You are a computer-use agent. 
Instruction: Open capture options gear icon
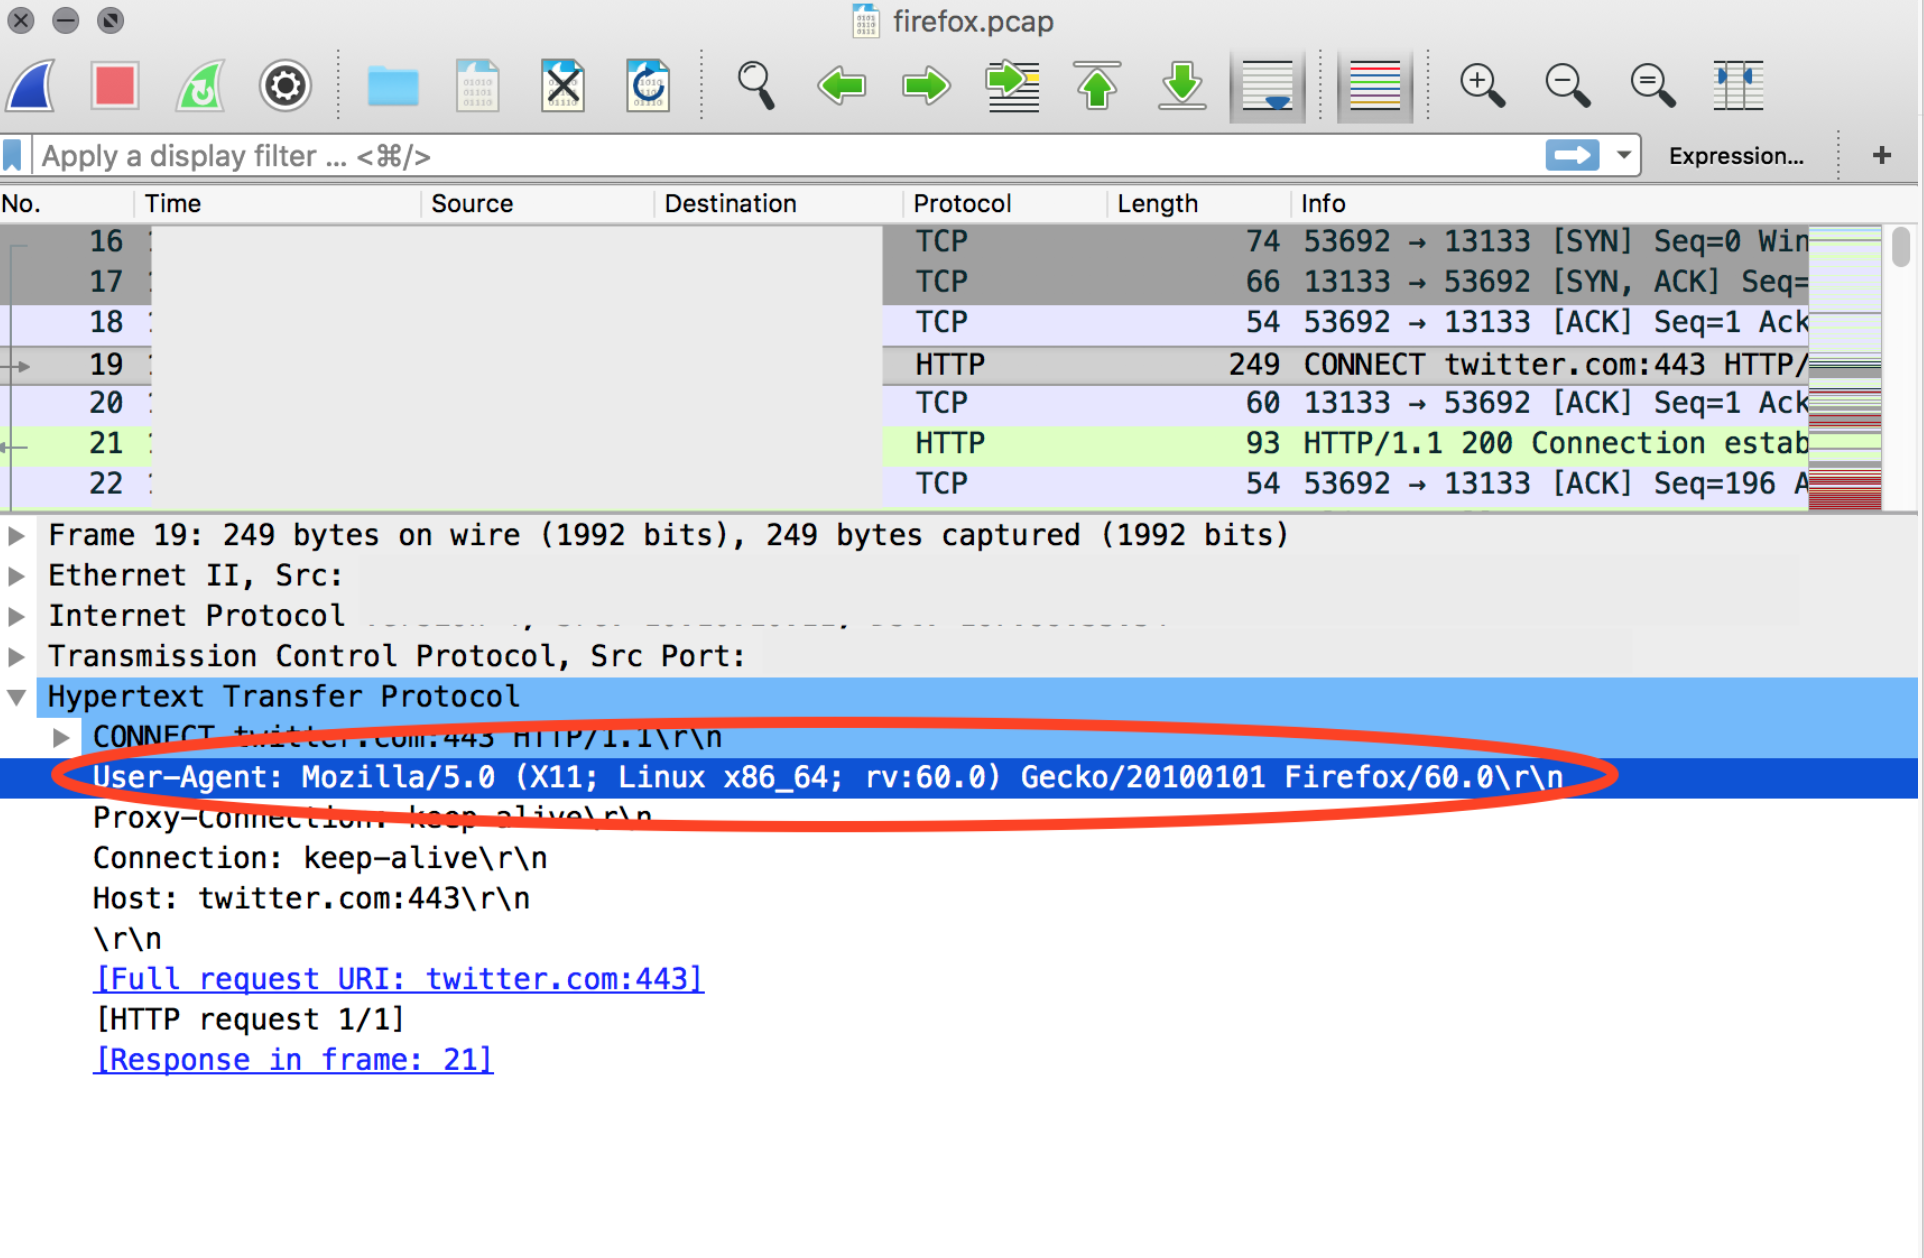click(x=285, y=86)
